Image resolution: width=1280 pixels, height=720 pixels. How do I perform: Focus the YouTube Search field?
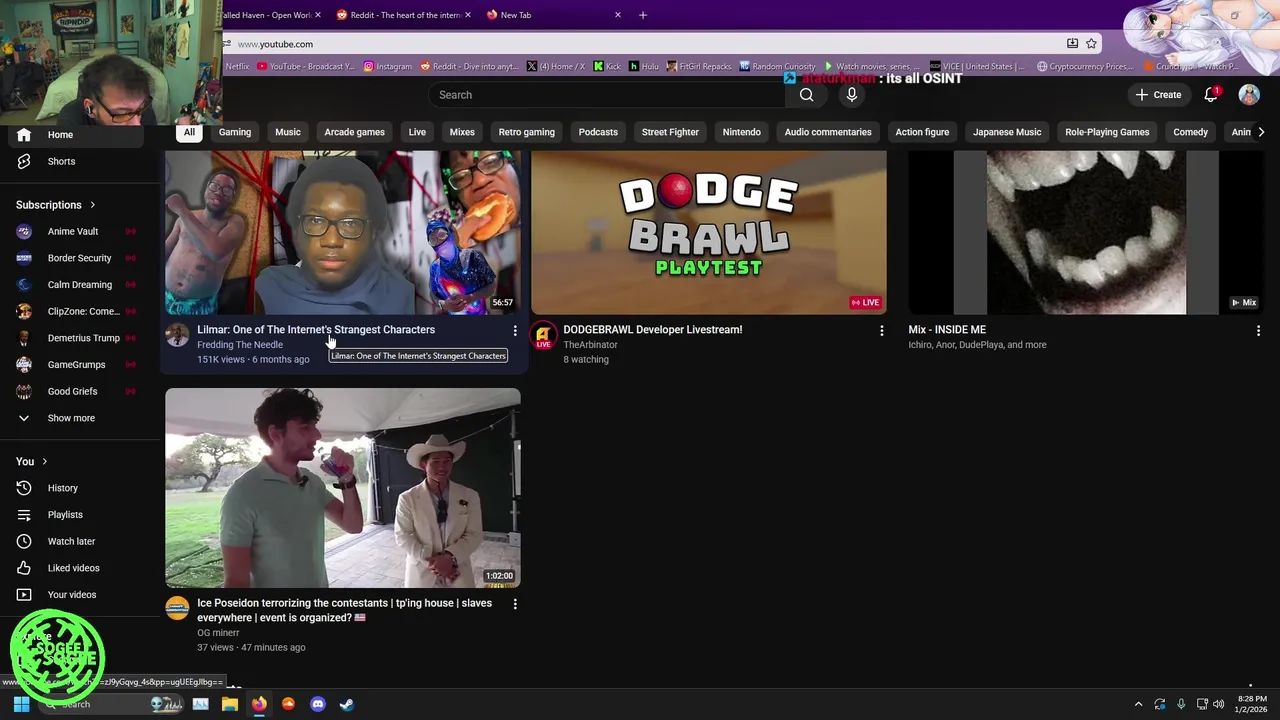(606, 95)
